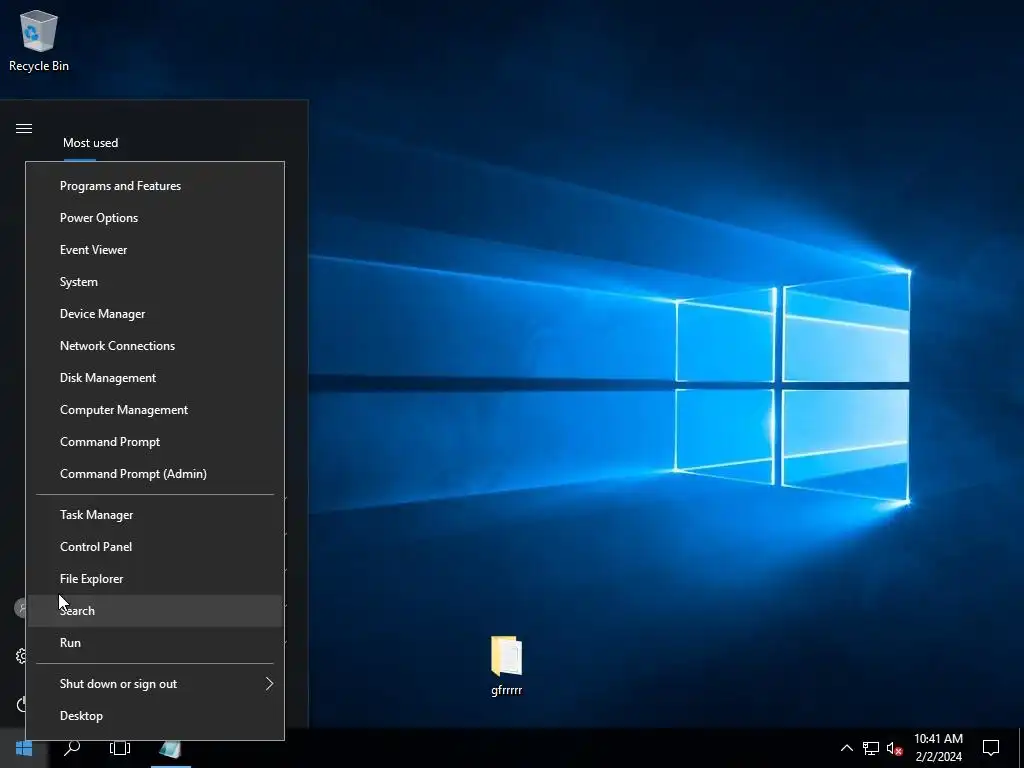The image size is (1024, 768).
Task: Open the network status tray icon
Action: tap(871, 748)
